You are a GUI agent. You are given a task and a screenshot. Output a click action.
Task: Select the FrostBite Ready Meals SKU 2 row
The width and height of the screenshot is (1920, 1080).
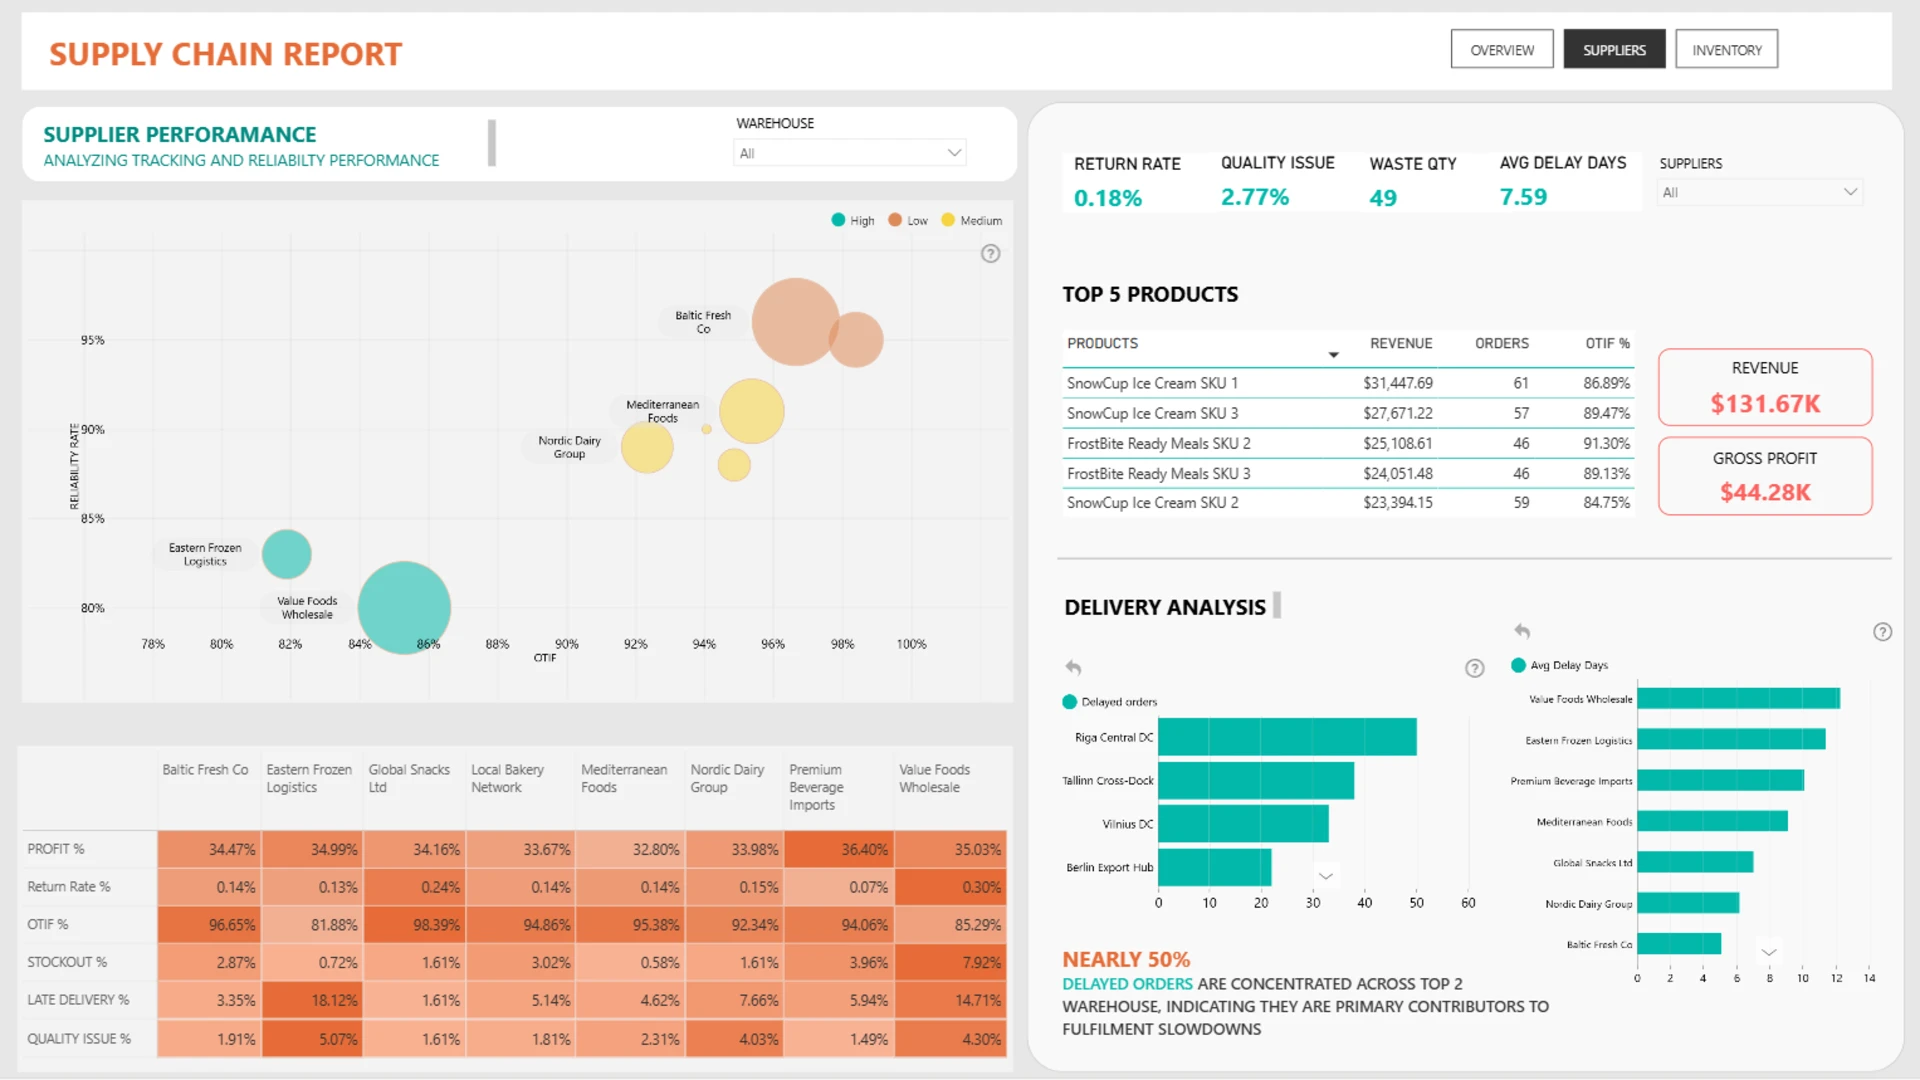click(1348, 443)
